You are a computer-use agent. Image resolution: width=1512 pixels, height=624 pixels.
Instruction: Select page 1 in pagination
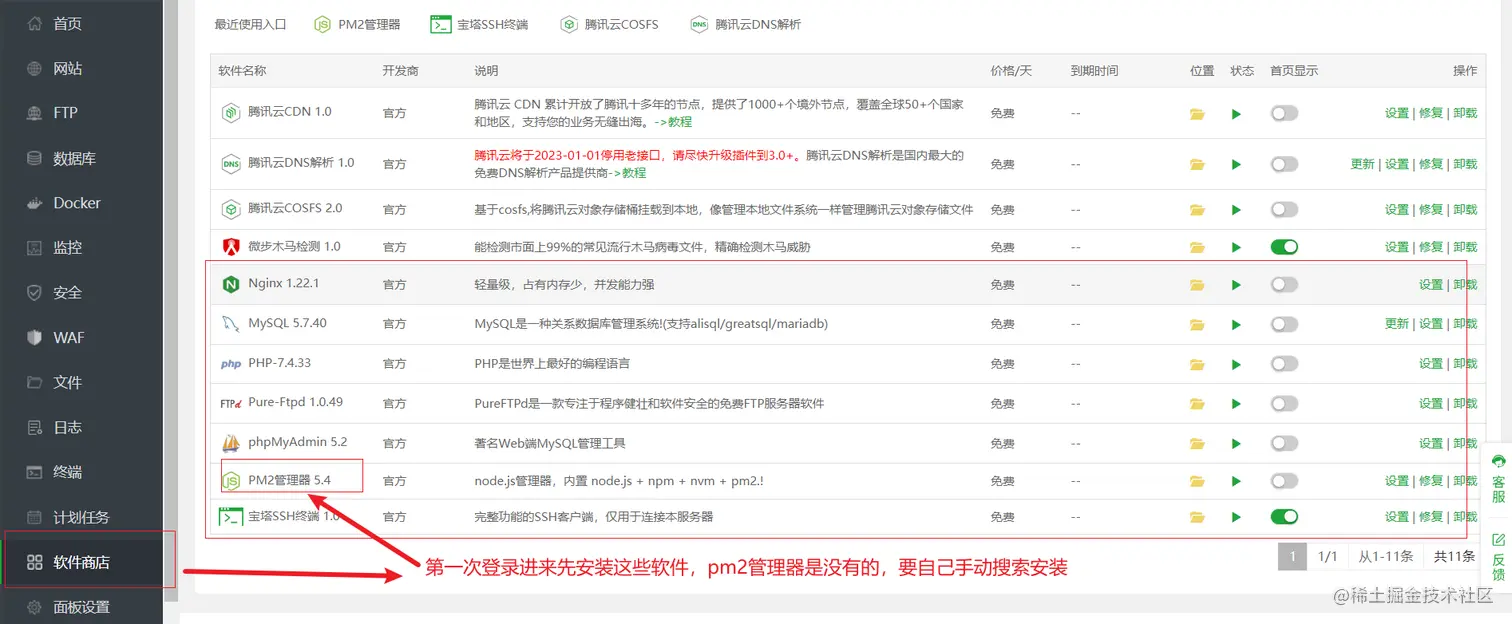(x=1292, y=556)
